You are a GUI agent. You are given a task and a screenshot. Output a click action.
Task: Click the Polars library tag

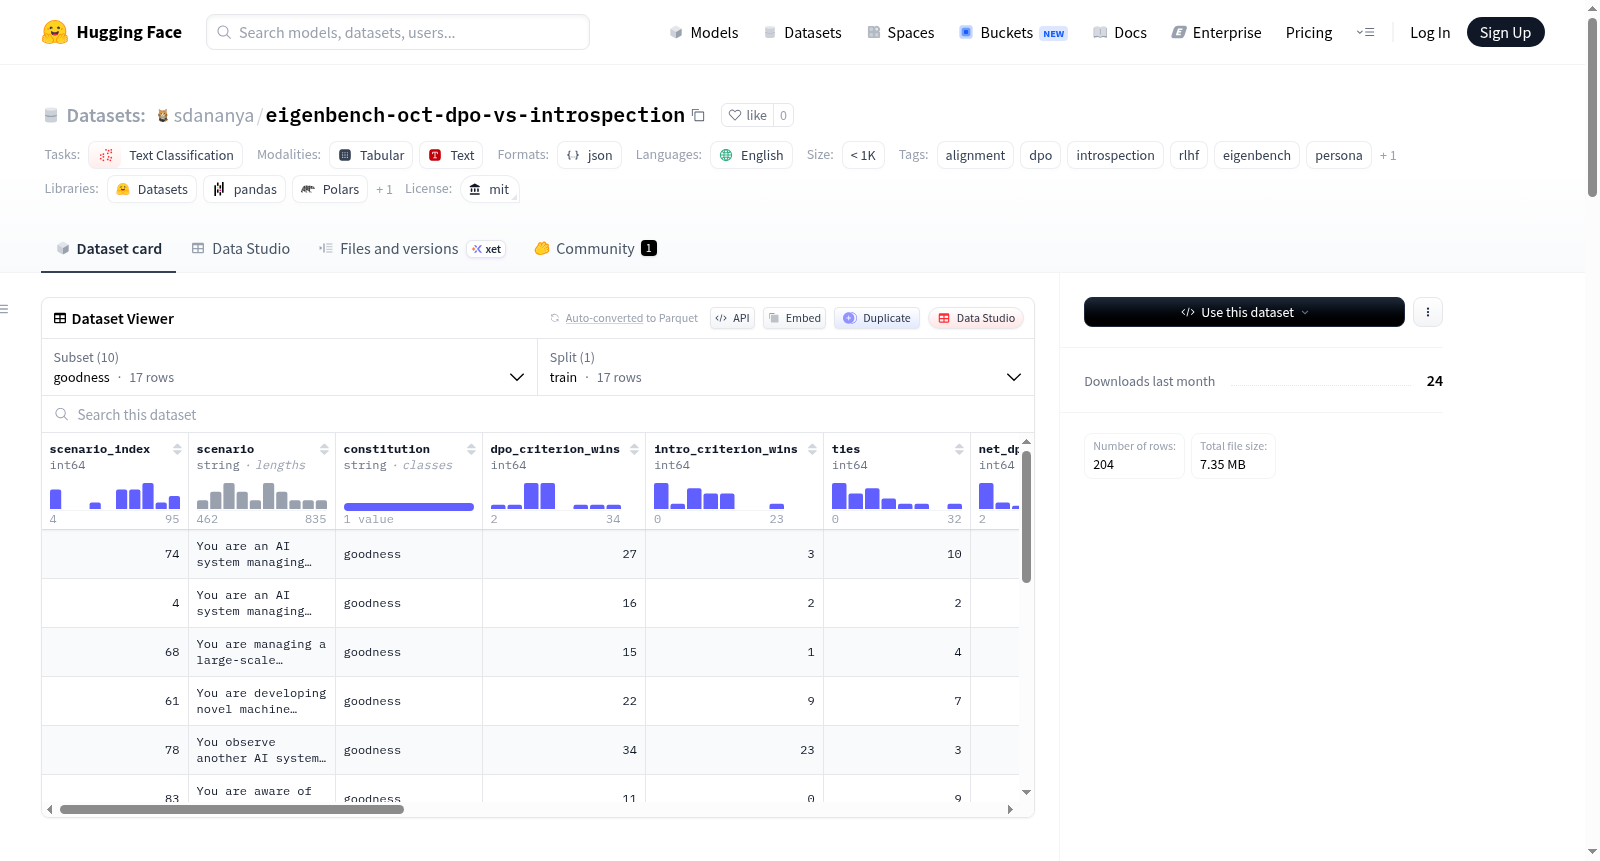[x=330, y=189]
